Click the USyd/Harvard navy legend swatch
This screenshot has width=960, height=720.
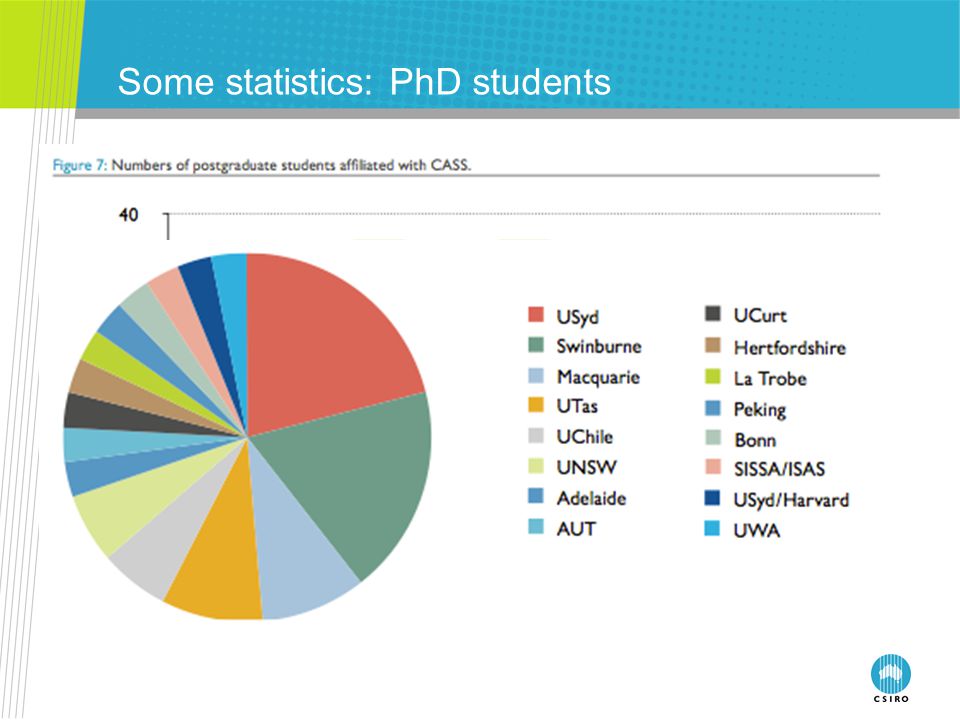point(713,498)
